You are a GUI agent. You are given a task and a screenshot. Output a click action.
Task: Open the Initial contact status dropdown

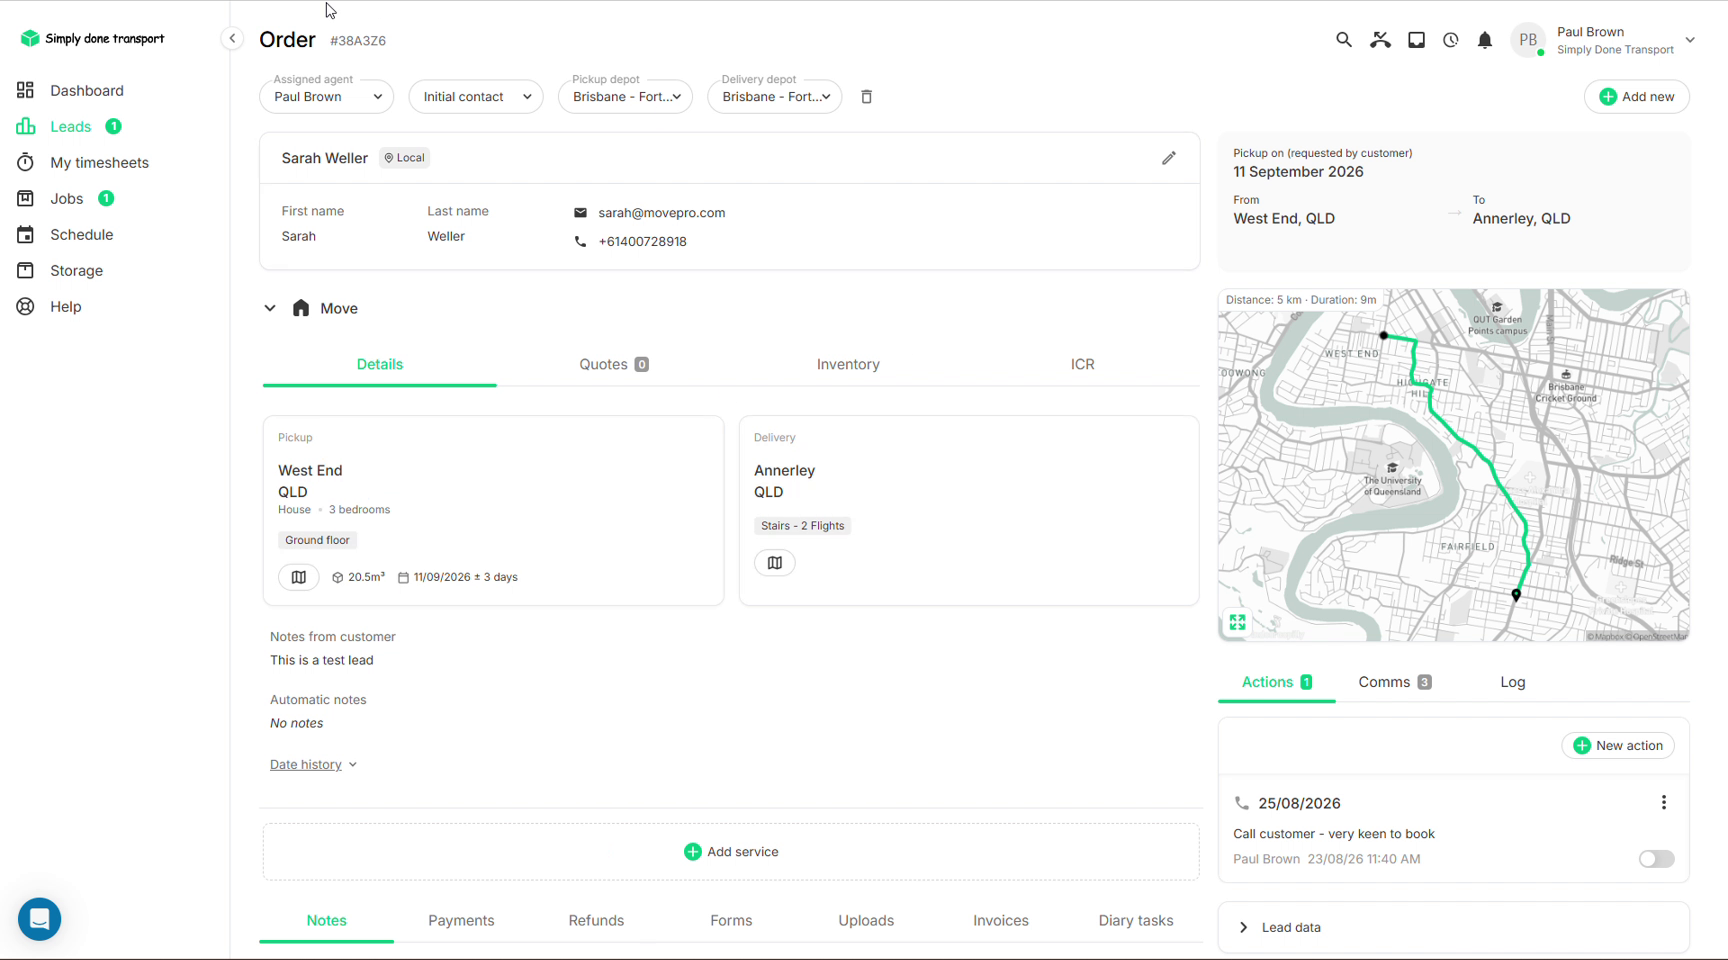[x=476, y=97]
